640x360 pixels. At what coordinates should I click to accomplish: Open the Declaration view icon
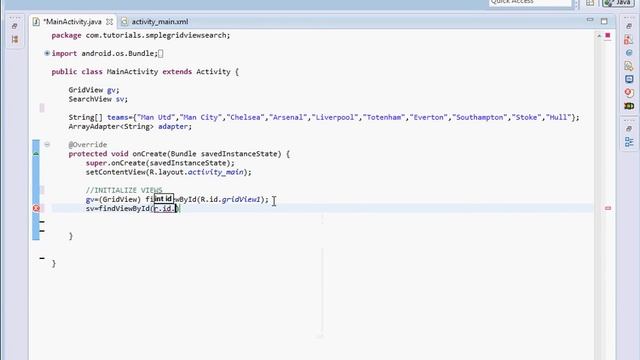point(629,66)
